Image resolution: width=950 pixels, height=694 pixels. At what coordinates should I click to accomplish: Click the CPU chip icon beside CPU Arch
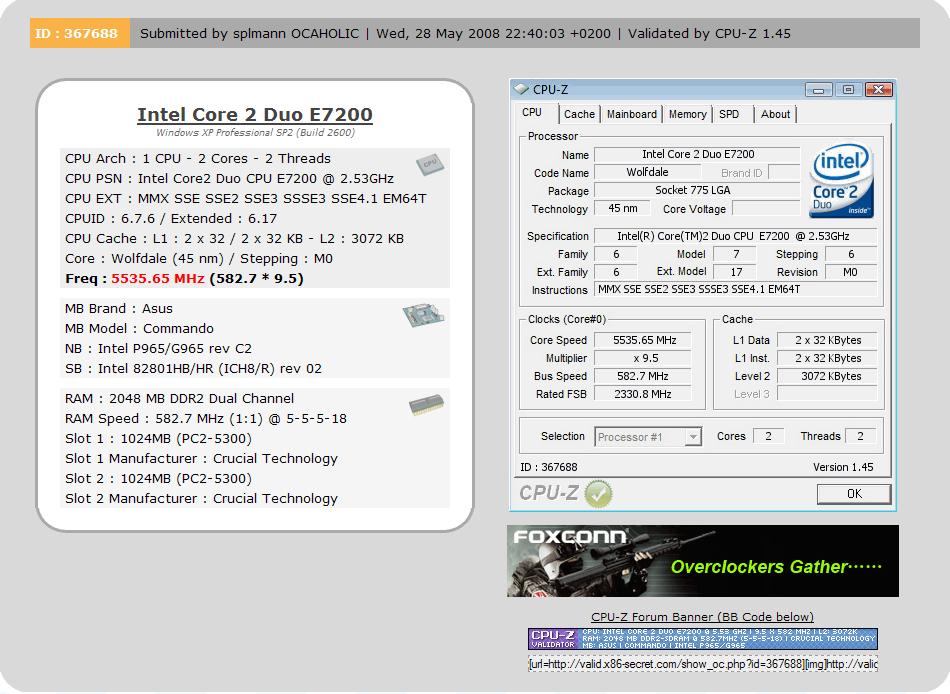[430, 164]
